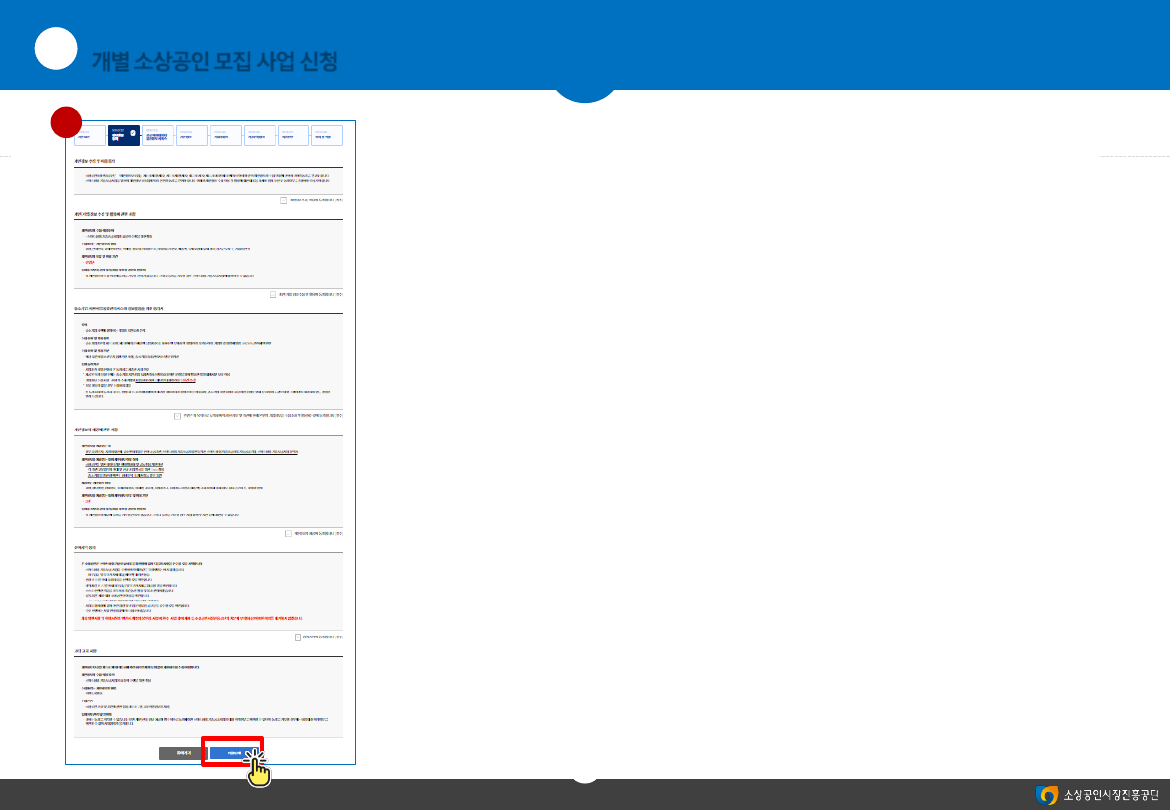Click the 개별 소상공인 모집 사업 신청 heading
Screen dimensions: 1170x810
coord(214,62)
